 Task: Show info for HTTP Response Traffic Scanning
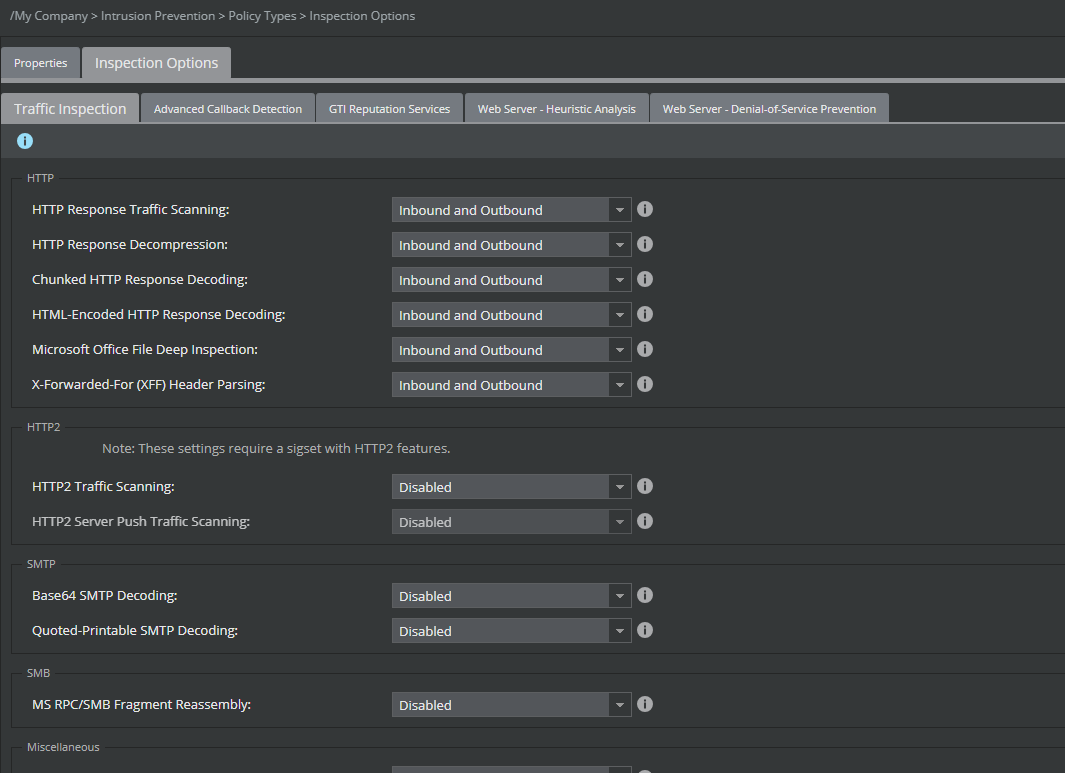pyautogui.click(x=645, y=209)
